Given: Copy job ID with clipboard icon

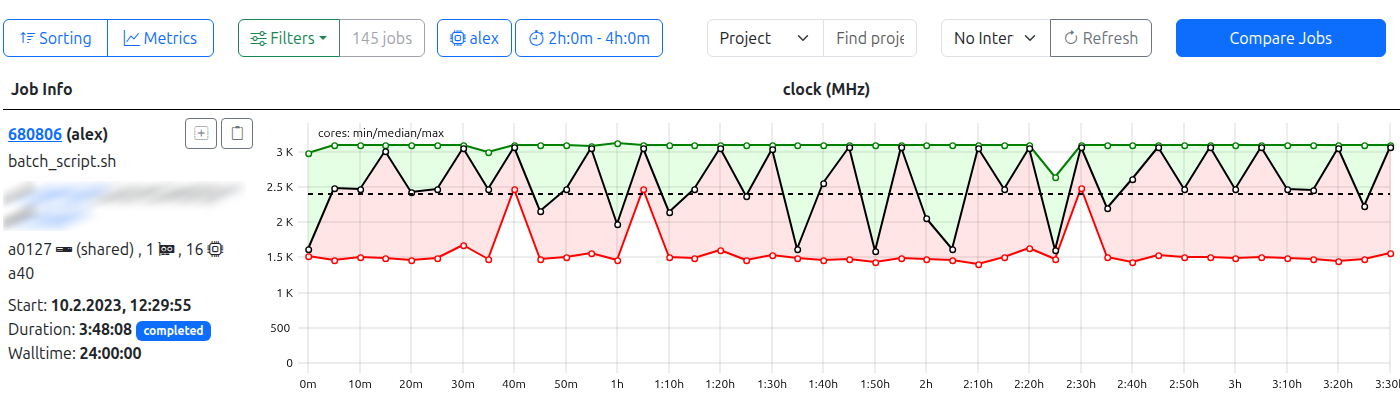Looking at the screenshot, I should click(x=237, y=133).
